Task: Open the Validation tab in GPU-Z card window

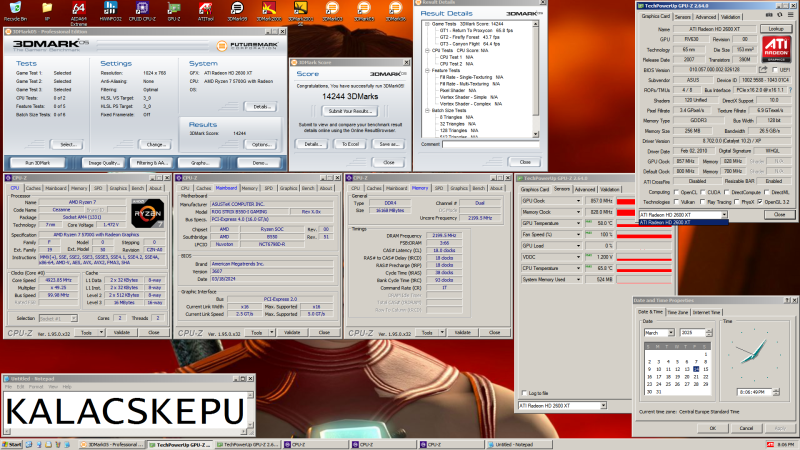Action: click(731, 17)
